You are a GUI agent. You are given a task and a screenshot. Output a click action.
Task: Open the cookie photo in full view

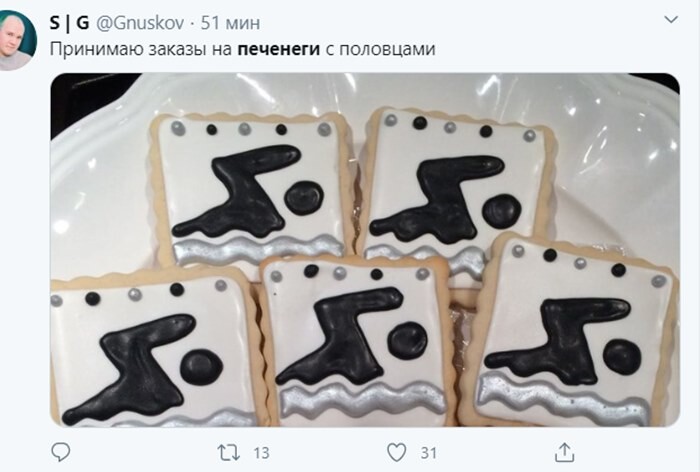click(365, 250)
